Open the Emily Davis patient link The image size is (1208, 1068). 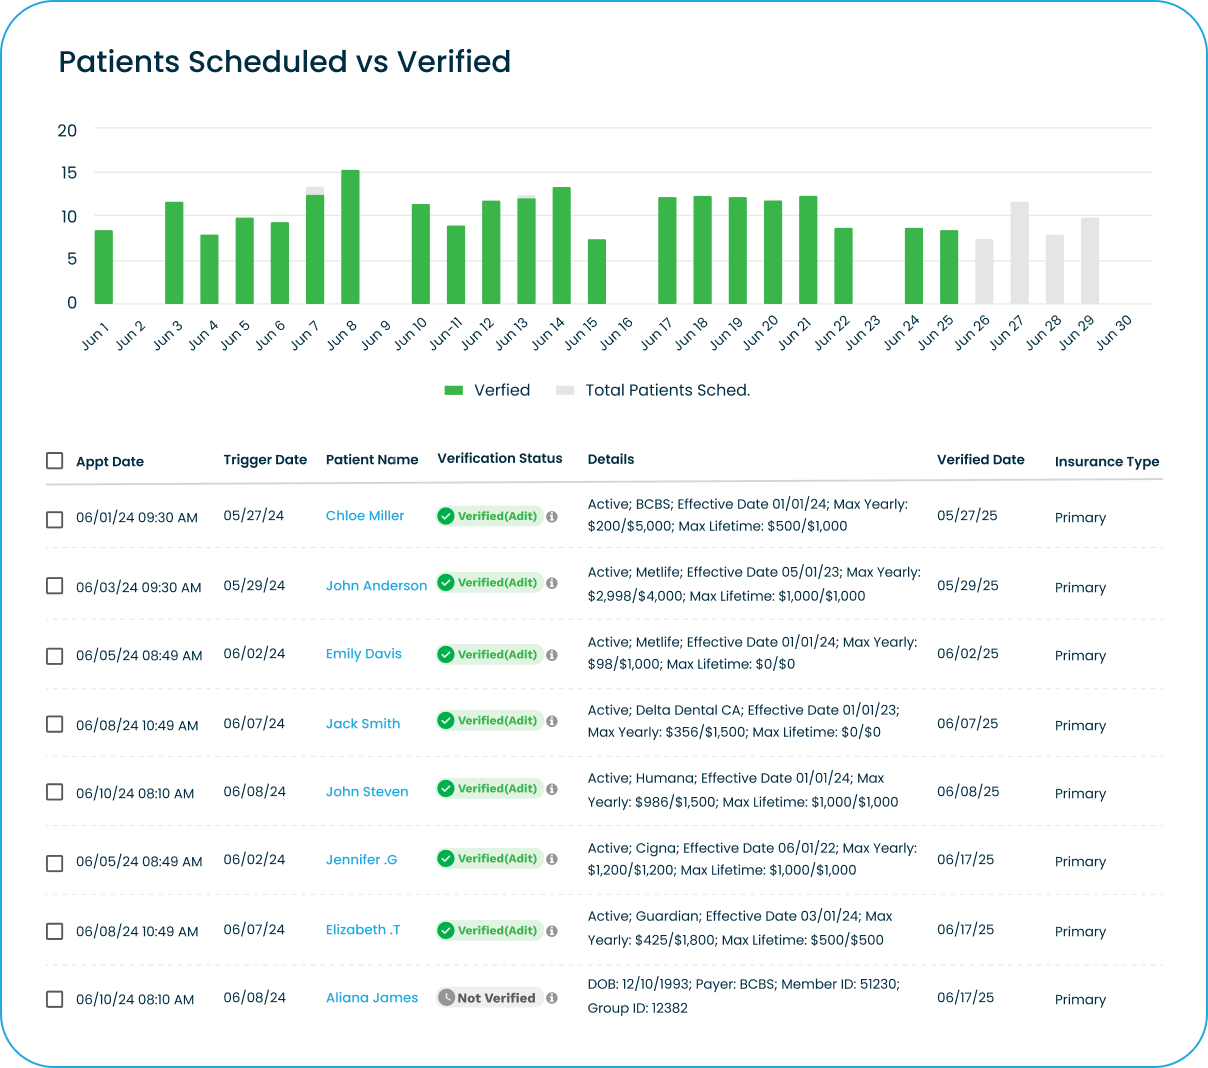pos(363,653)
